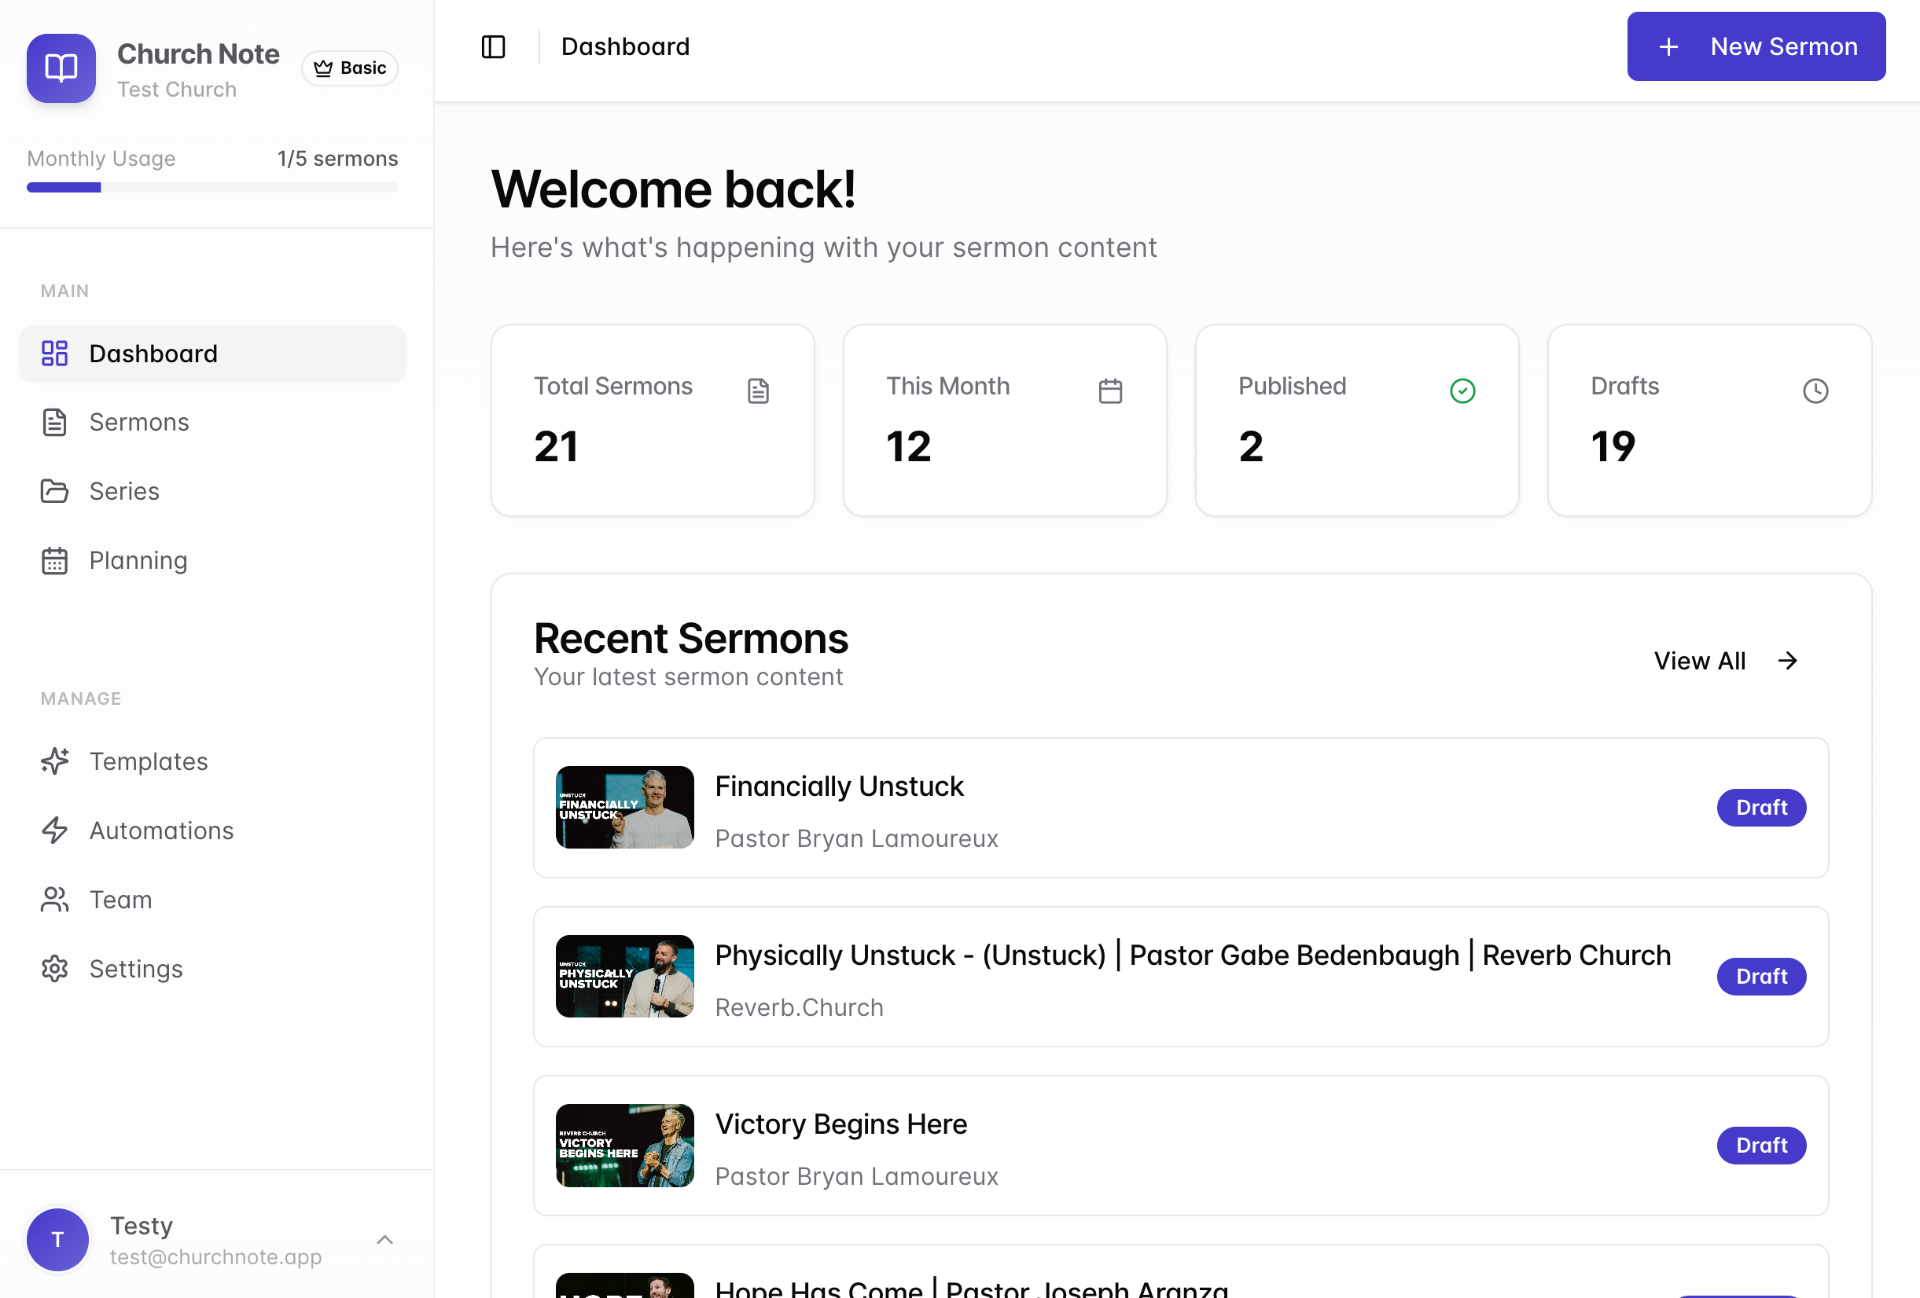Select the Sermons document icon in sidebar
This screenshot has width=1920, height=1298.
54,422
